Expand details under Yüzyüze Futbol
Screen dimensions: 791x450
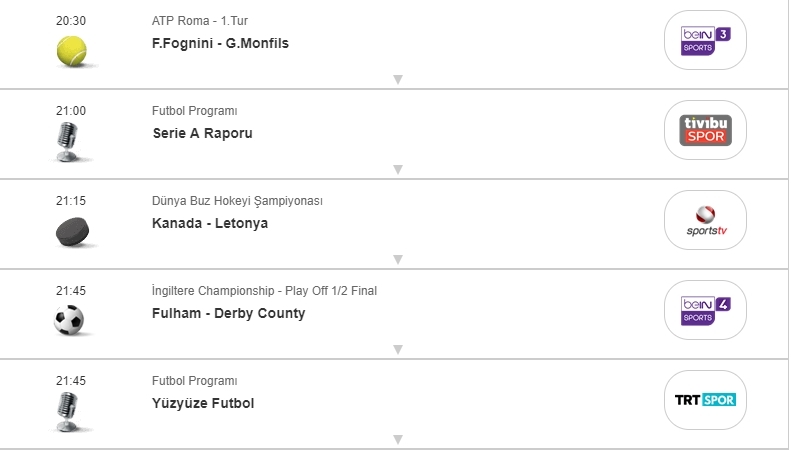tap(397, 439)
